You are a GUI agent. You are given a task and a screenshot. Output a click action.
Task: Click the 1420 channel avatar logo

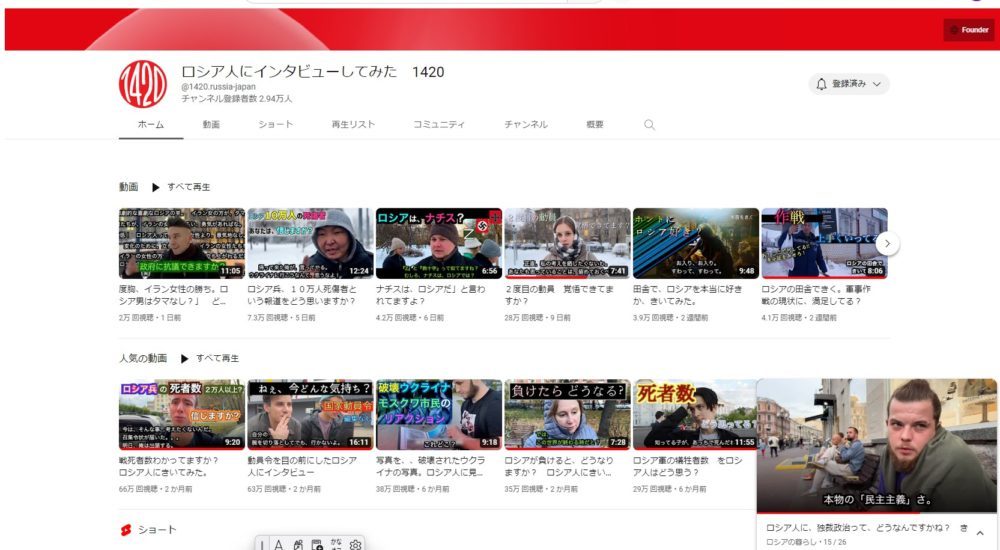pyautogui.click(x=143, y=84)
